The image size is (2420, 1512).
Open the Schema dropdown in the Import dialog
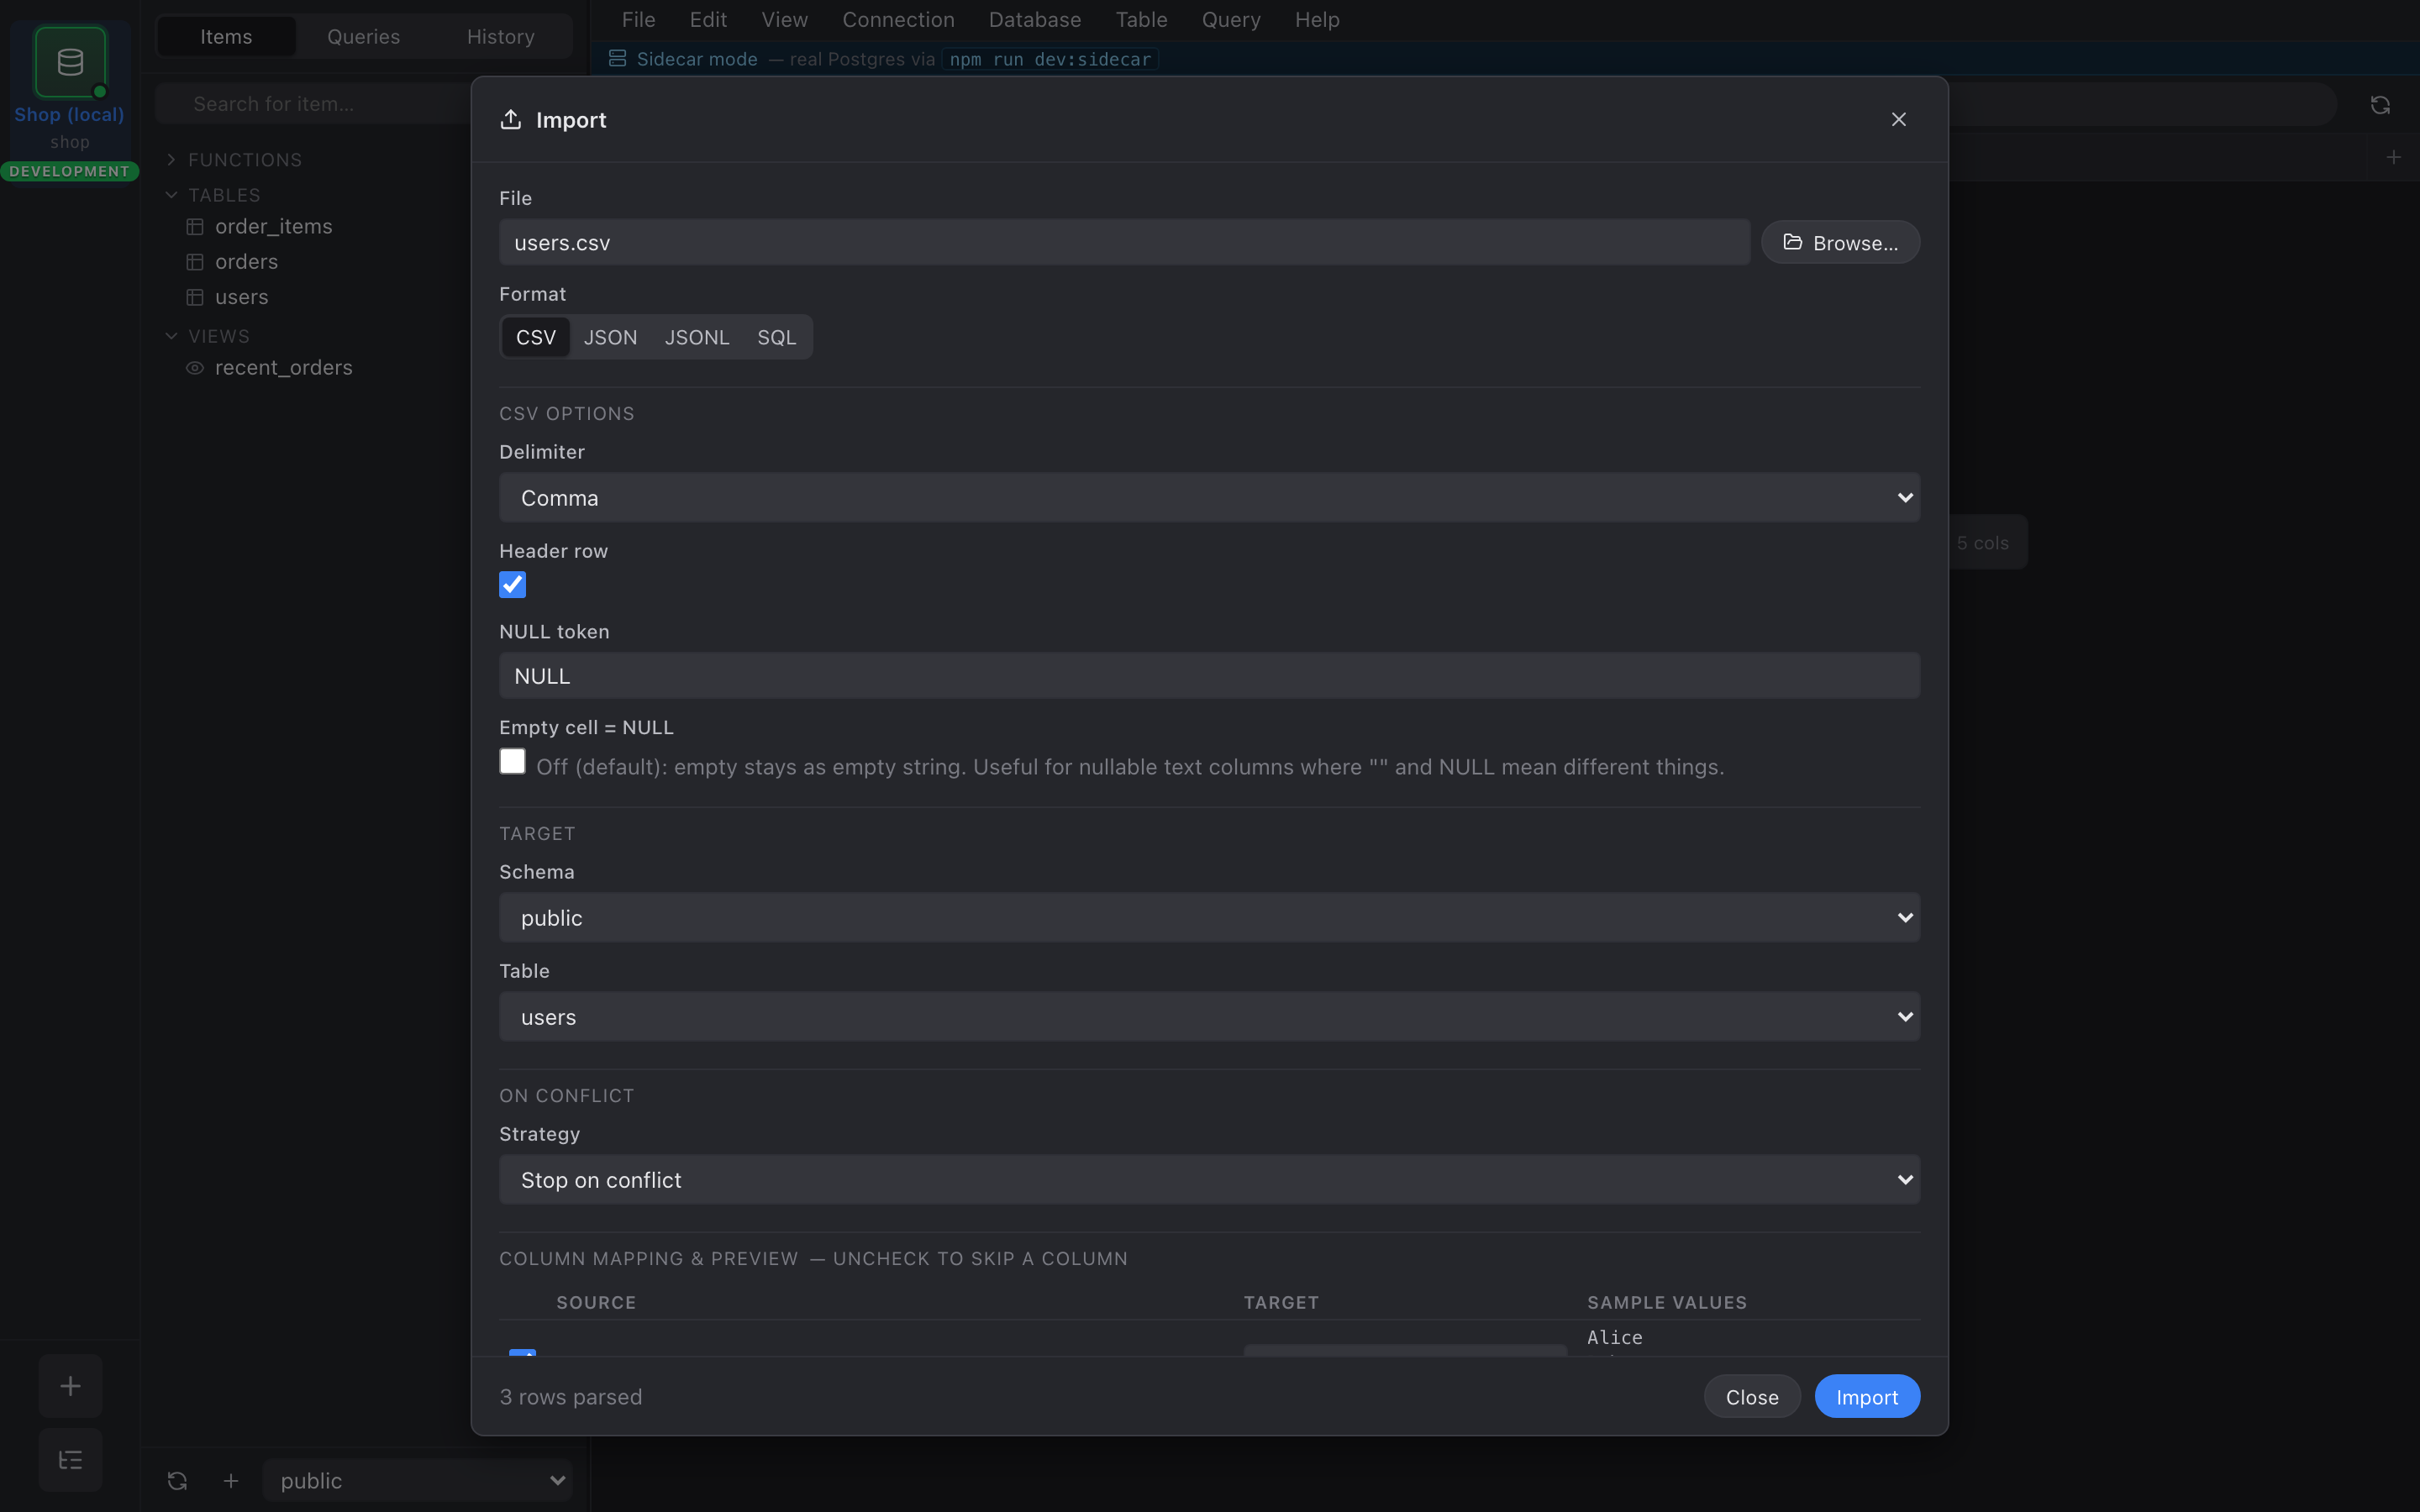click(x=1209, y=918)
